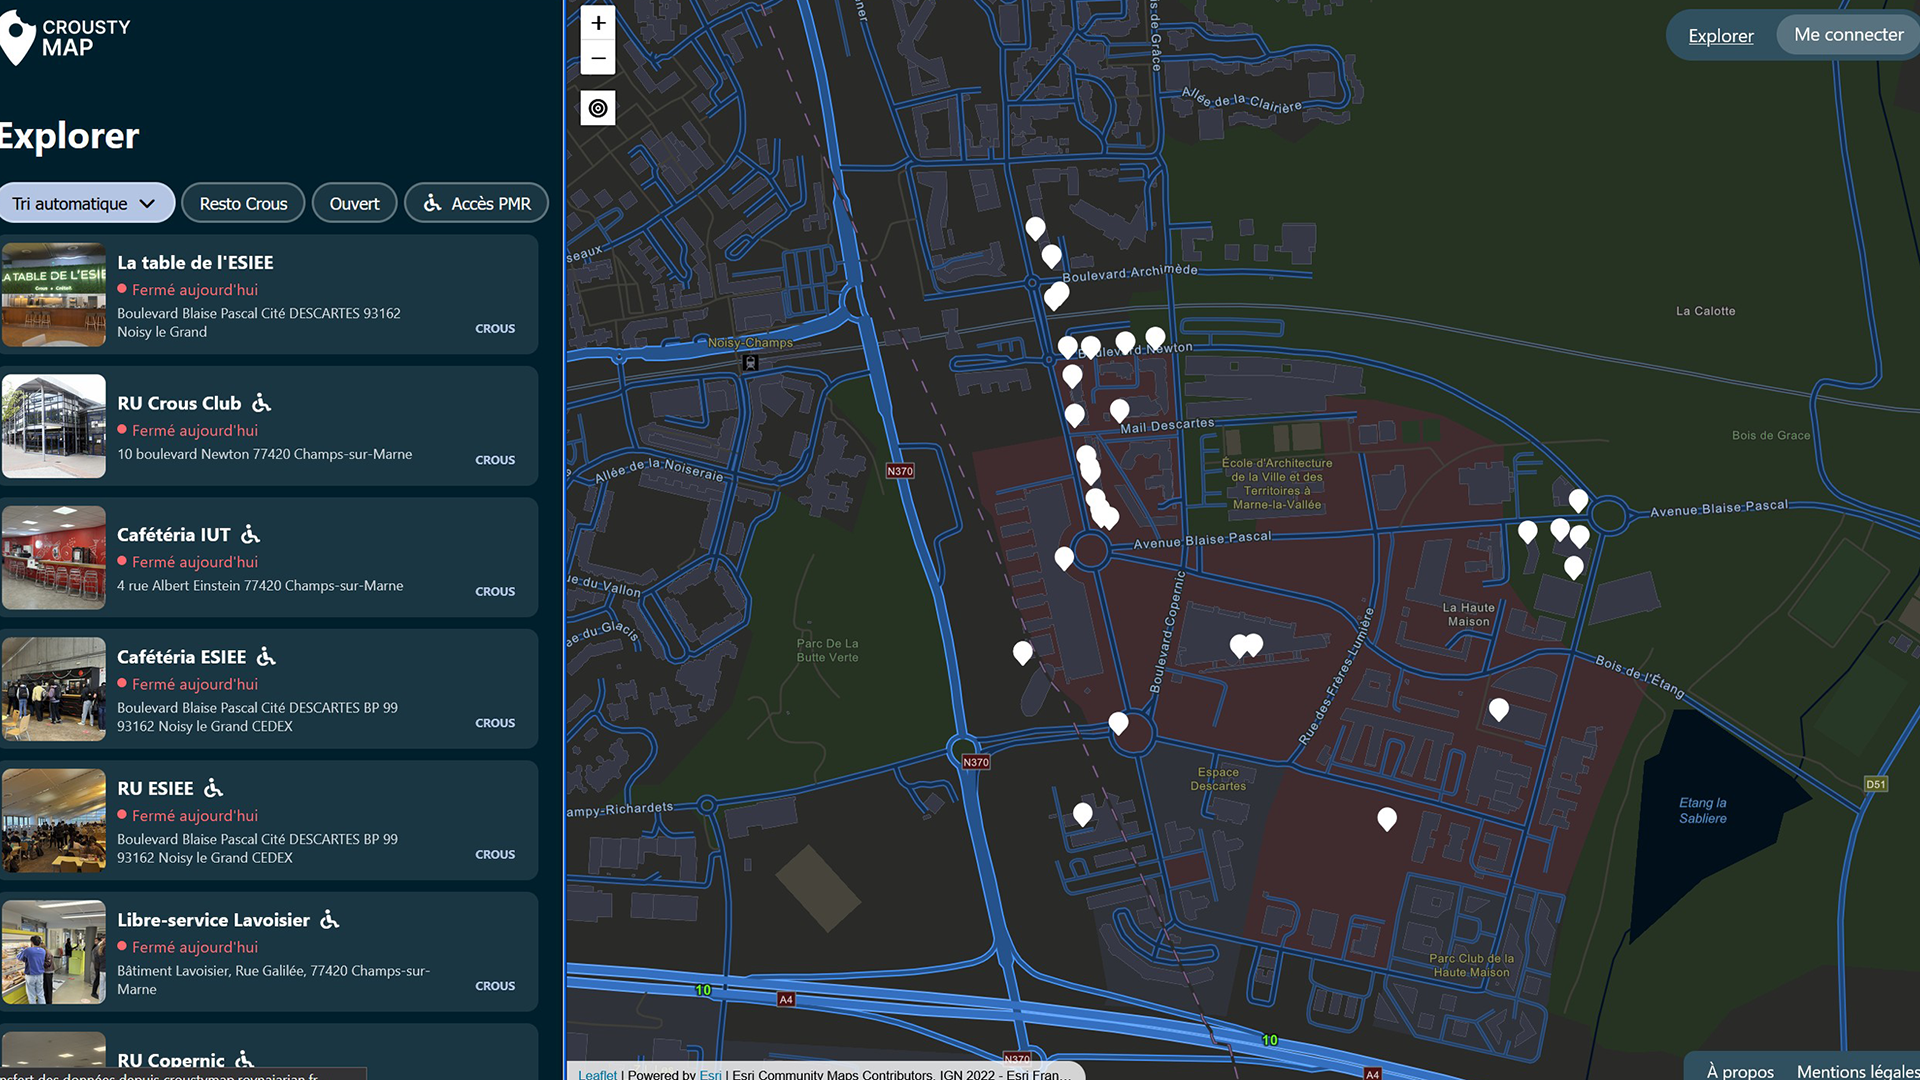Screen dimensions: 1920x1080
Task: Open the RU Copernic listing
Action: tap(269, 1052)
